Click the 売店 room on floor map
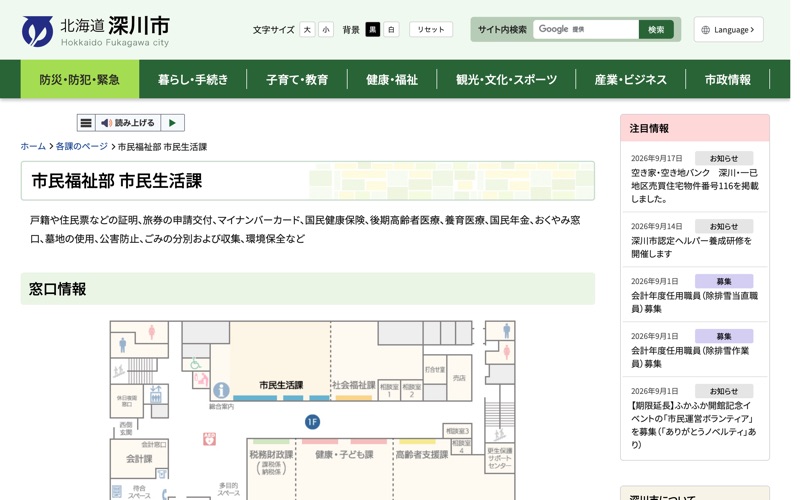This screenshot has width=800, height=500. pos(459,378)
